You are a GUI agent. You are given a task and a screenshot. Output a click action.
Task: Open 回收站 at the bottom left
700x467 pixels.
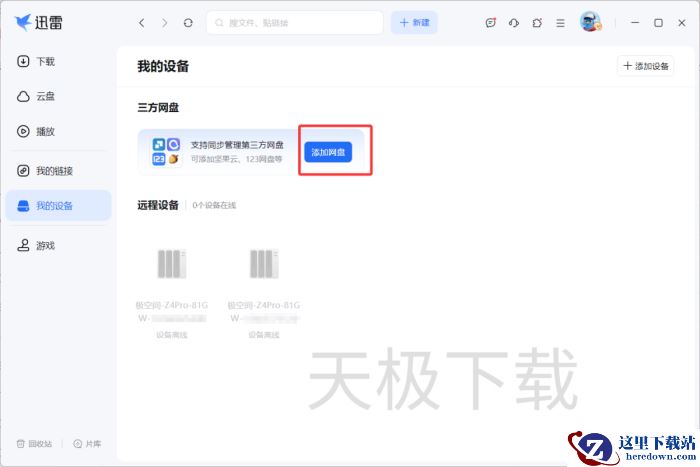tap(34, 444)
